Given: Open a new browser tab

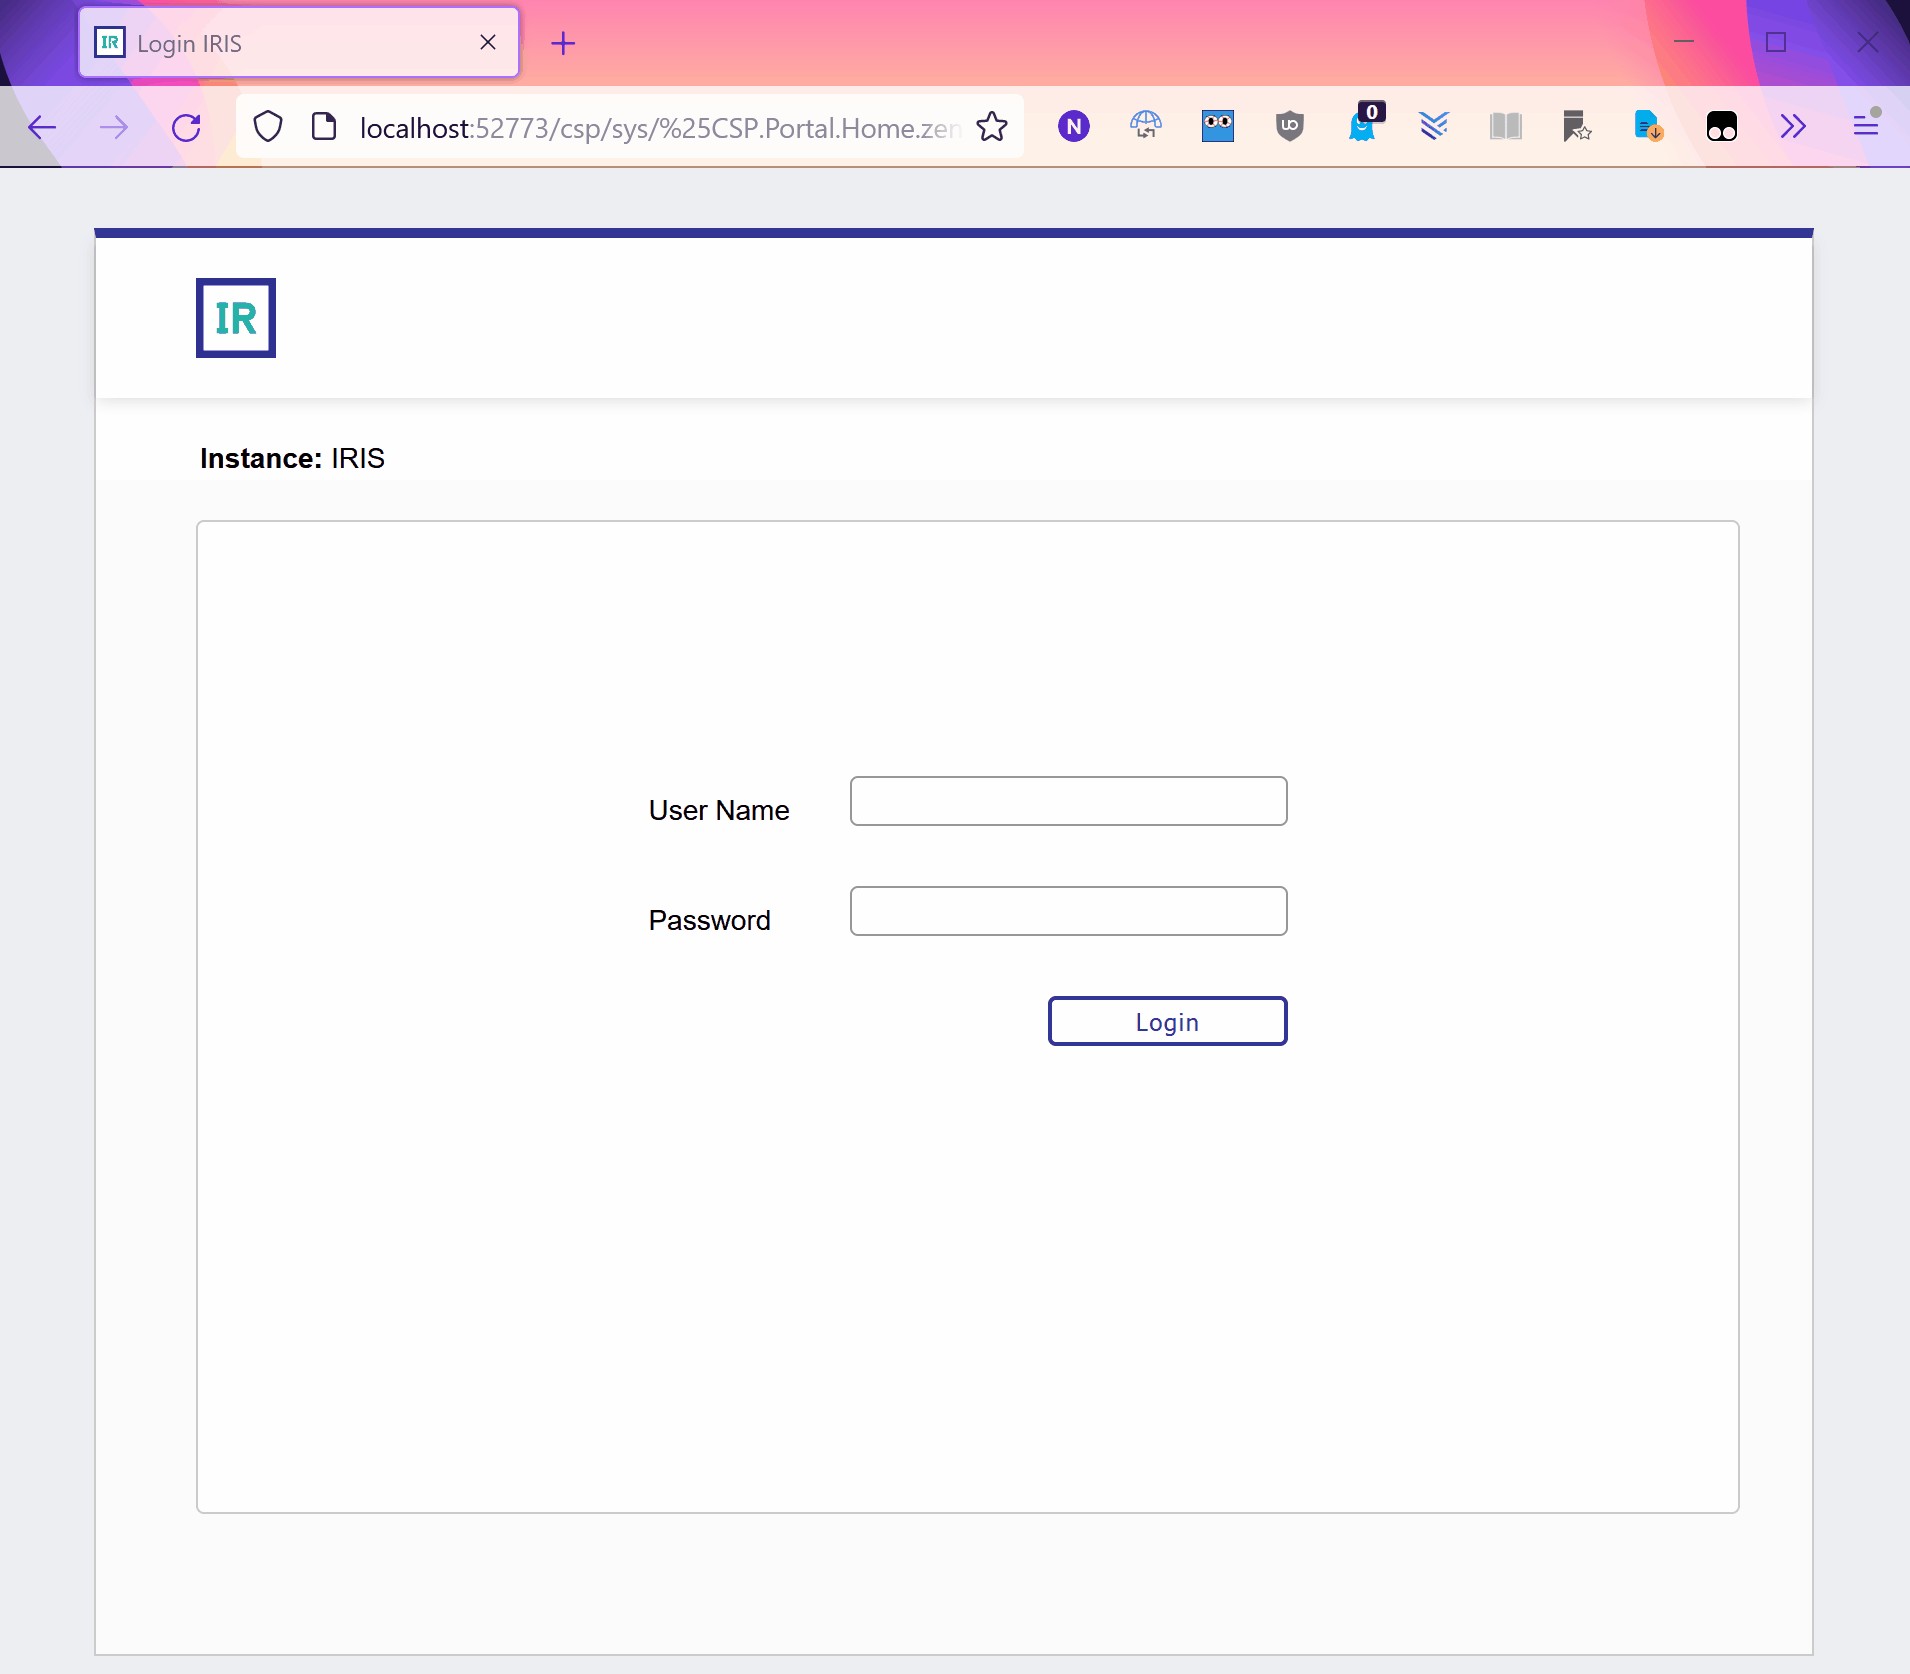Looking at the screenshot, I should click(x=563, y=43).
